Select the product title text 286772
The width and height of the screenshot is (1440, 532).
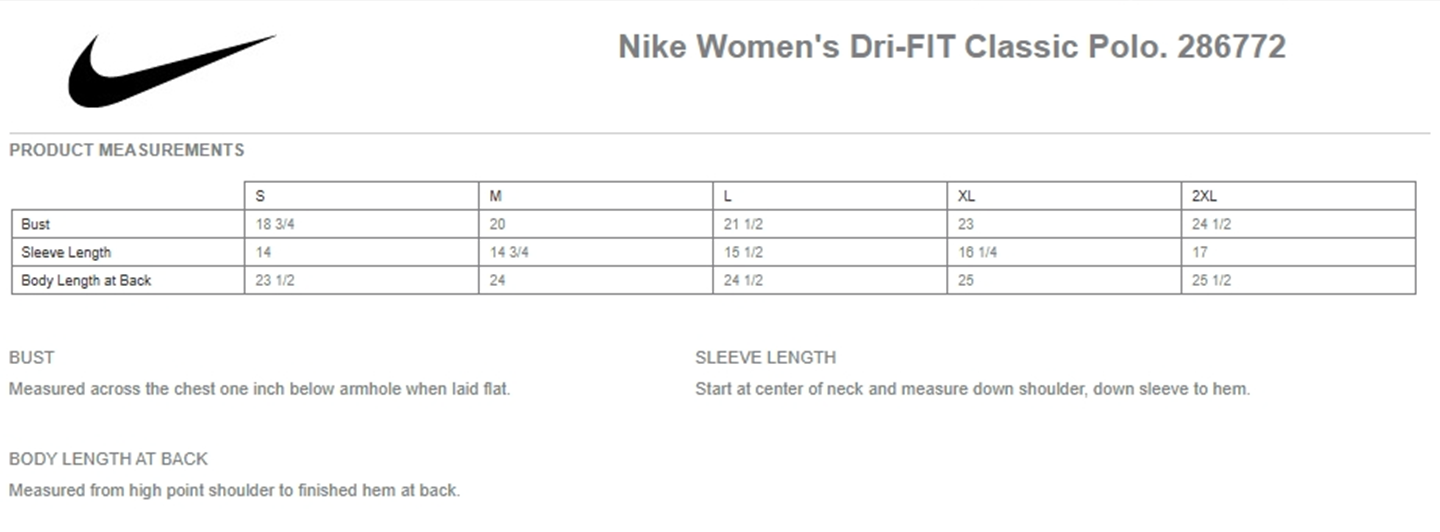[x=1231, y=47]
